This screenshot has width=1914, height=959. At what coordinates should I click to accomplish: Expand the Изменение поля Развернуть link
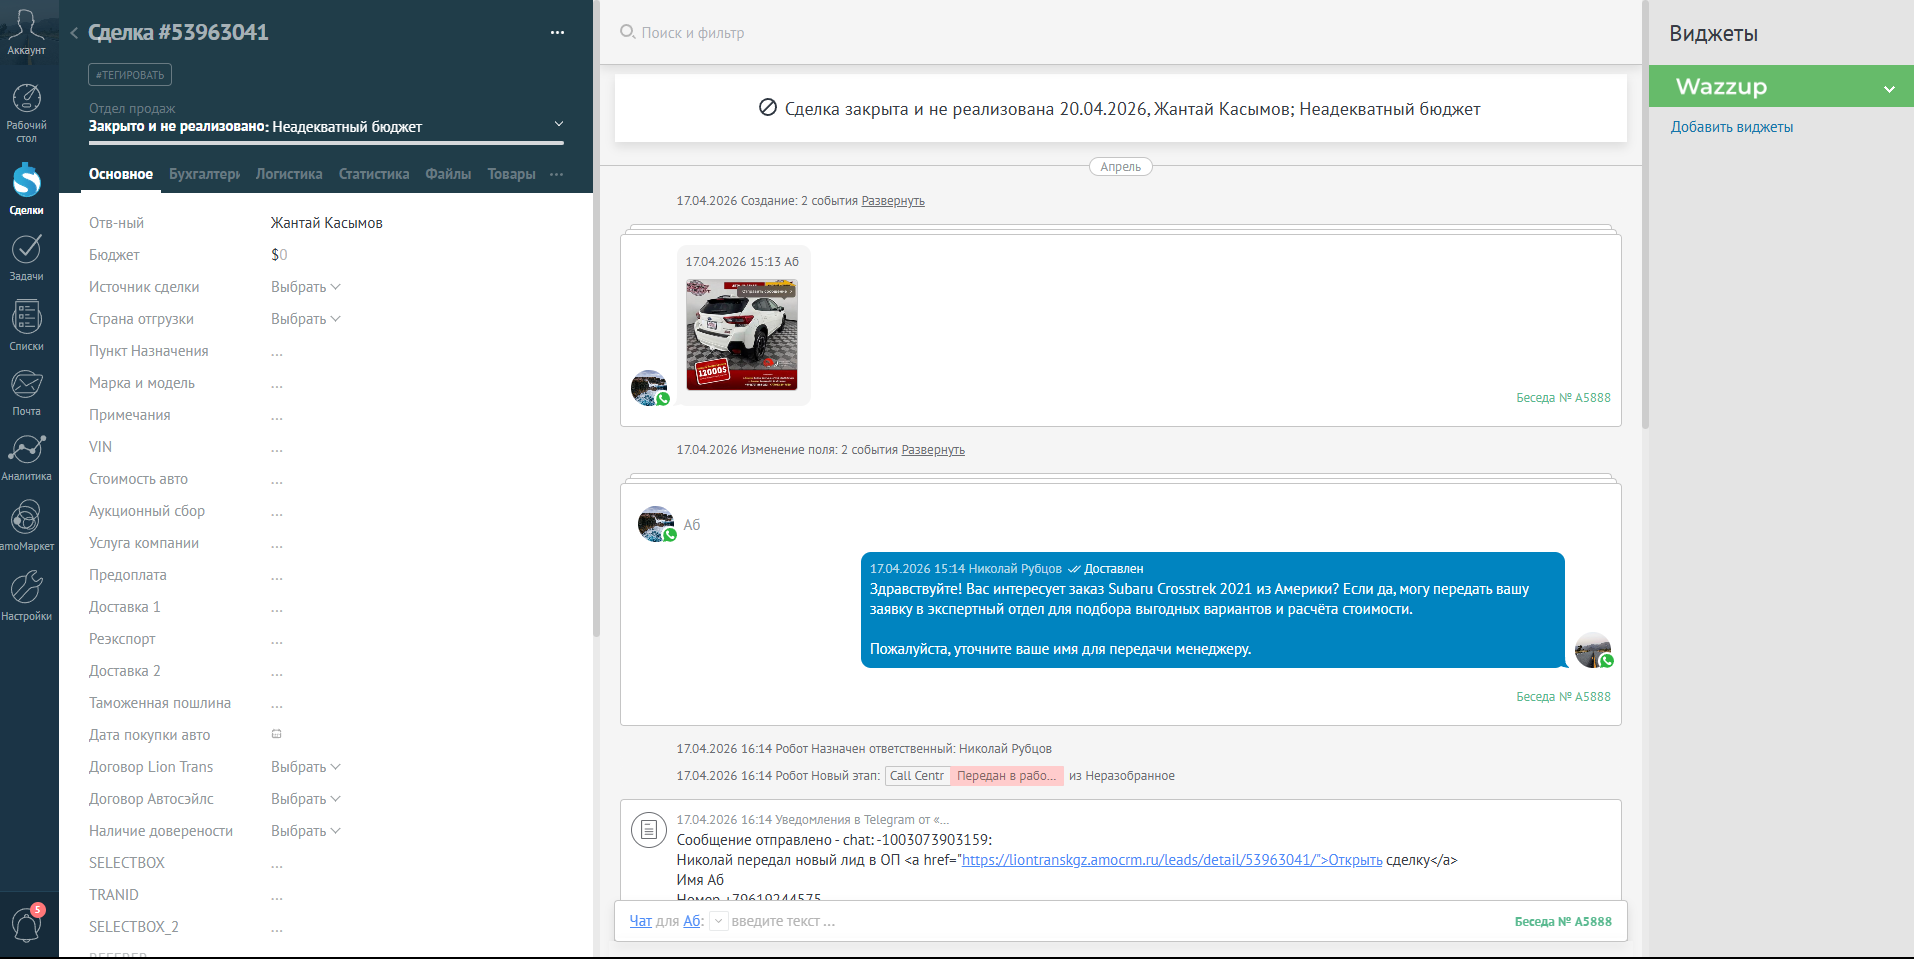pos(933,450)
